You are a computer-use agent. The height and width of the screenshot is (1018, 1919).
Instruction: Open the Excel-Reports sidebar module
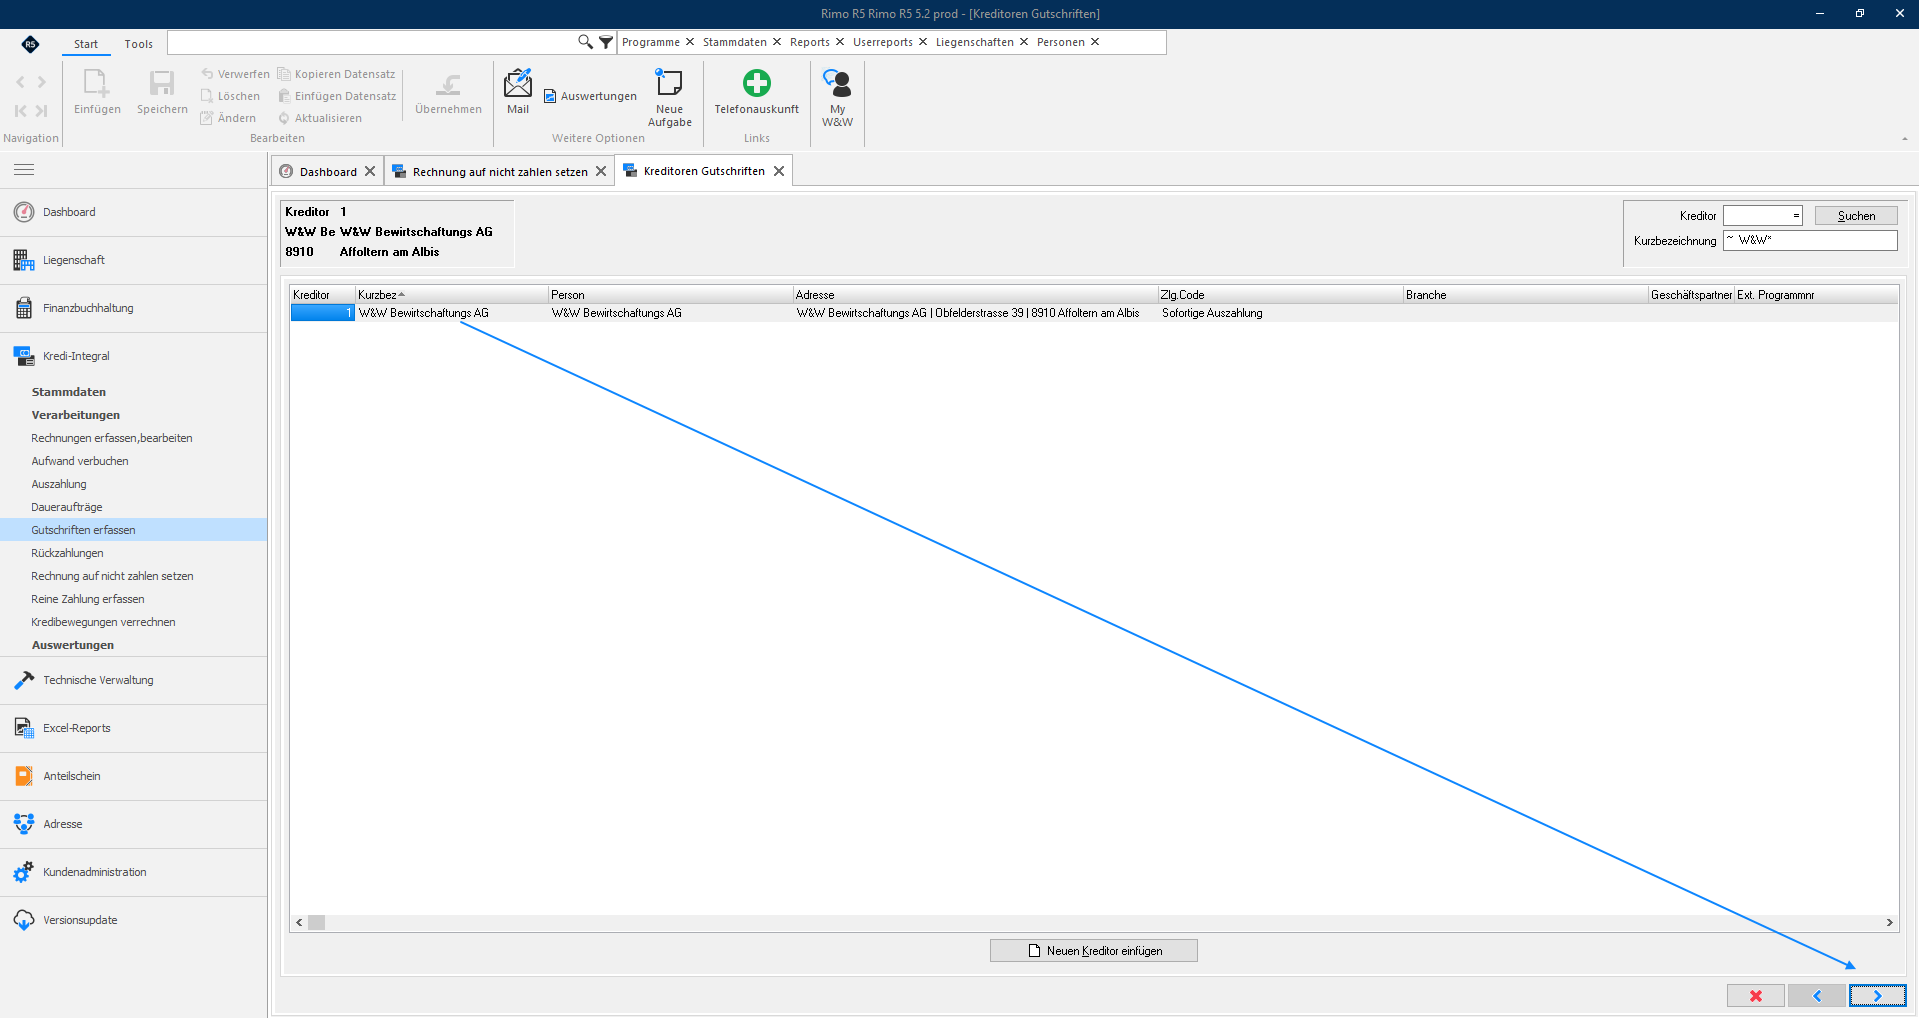[x=134, y=728]
